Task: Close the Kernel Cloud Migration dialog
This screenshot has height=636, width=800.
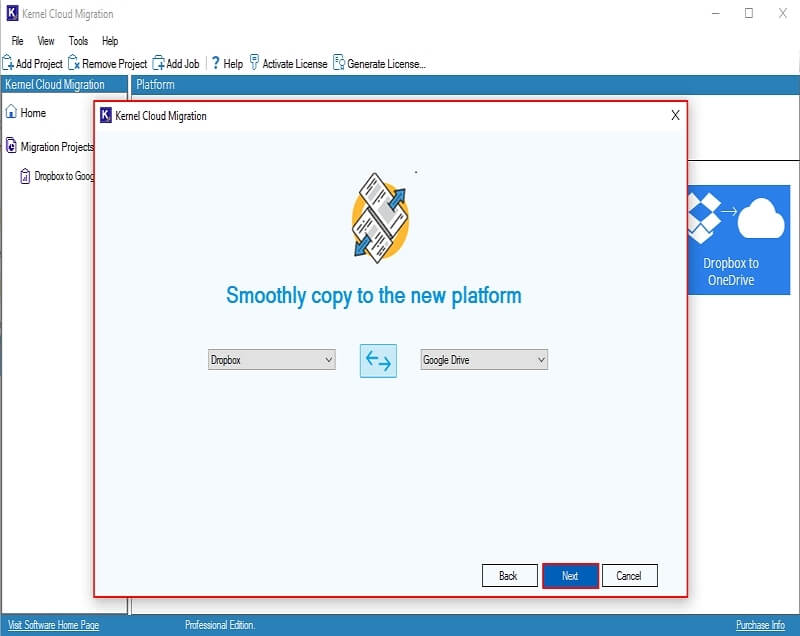Action: pyautogui.click(x=675, y=115)
